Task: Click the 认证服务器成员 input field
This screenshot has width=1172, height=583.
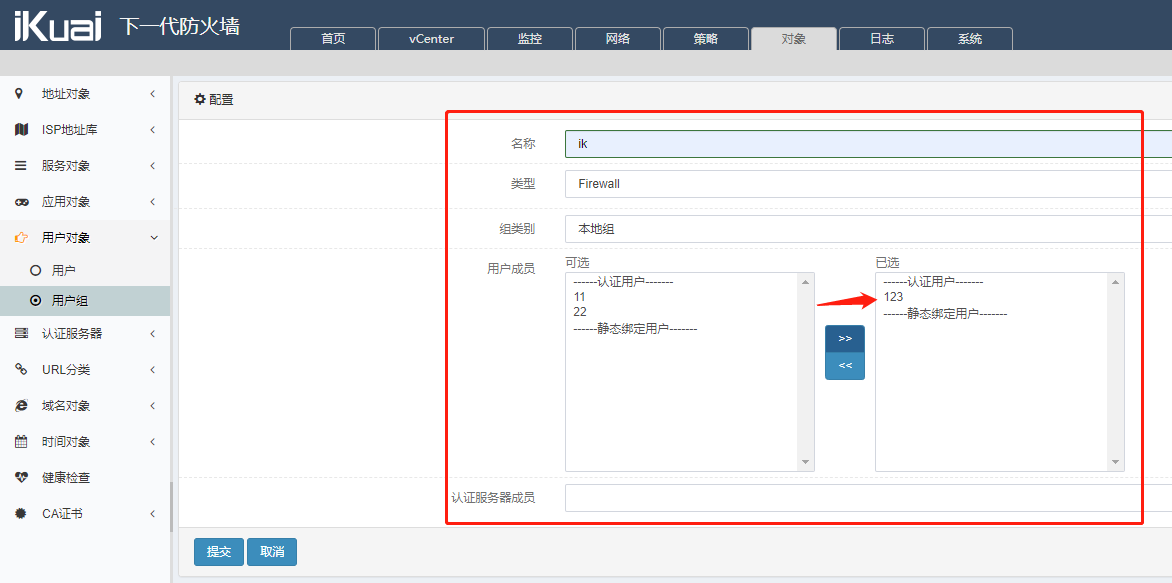Action: click(x=869, y=498)
